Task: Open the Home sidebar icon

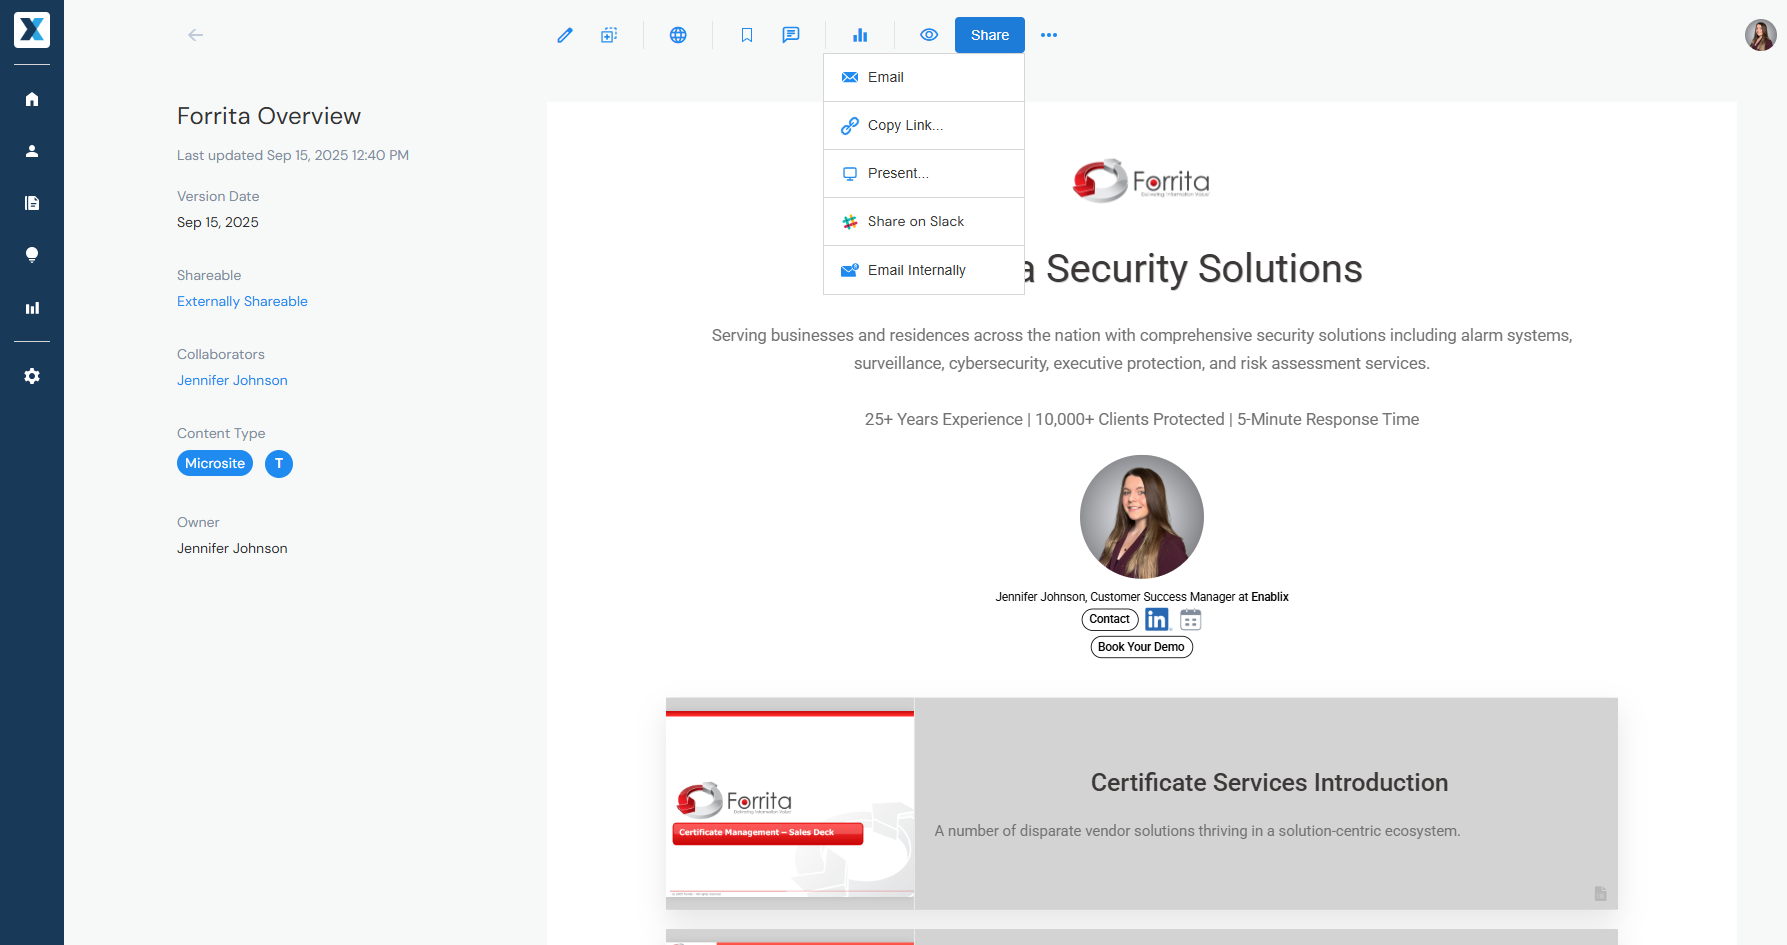Action: (32, 99)
